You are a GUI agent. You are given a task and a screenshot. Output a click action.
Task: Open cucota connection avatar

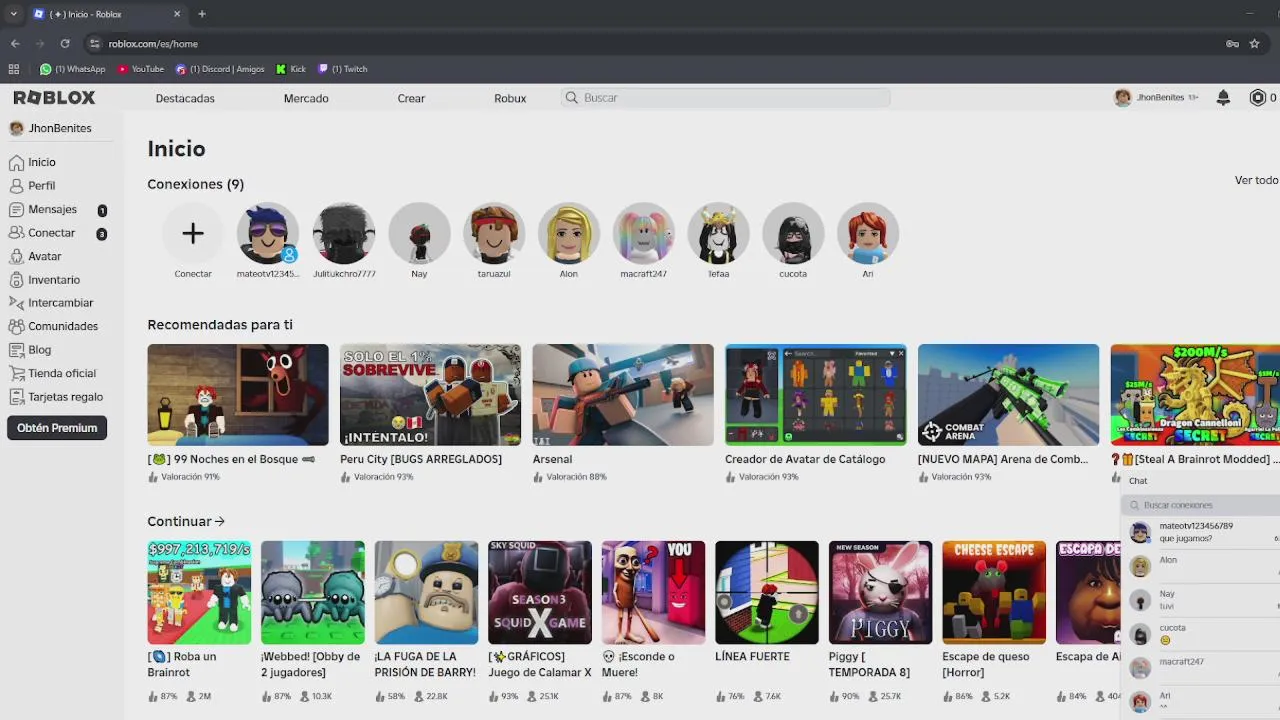(793, 233)
